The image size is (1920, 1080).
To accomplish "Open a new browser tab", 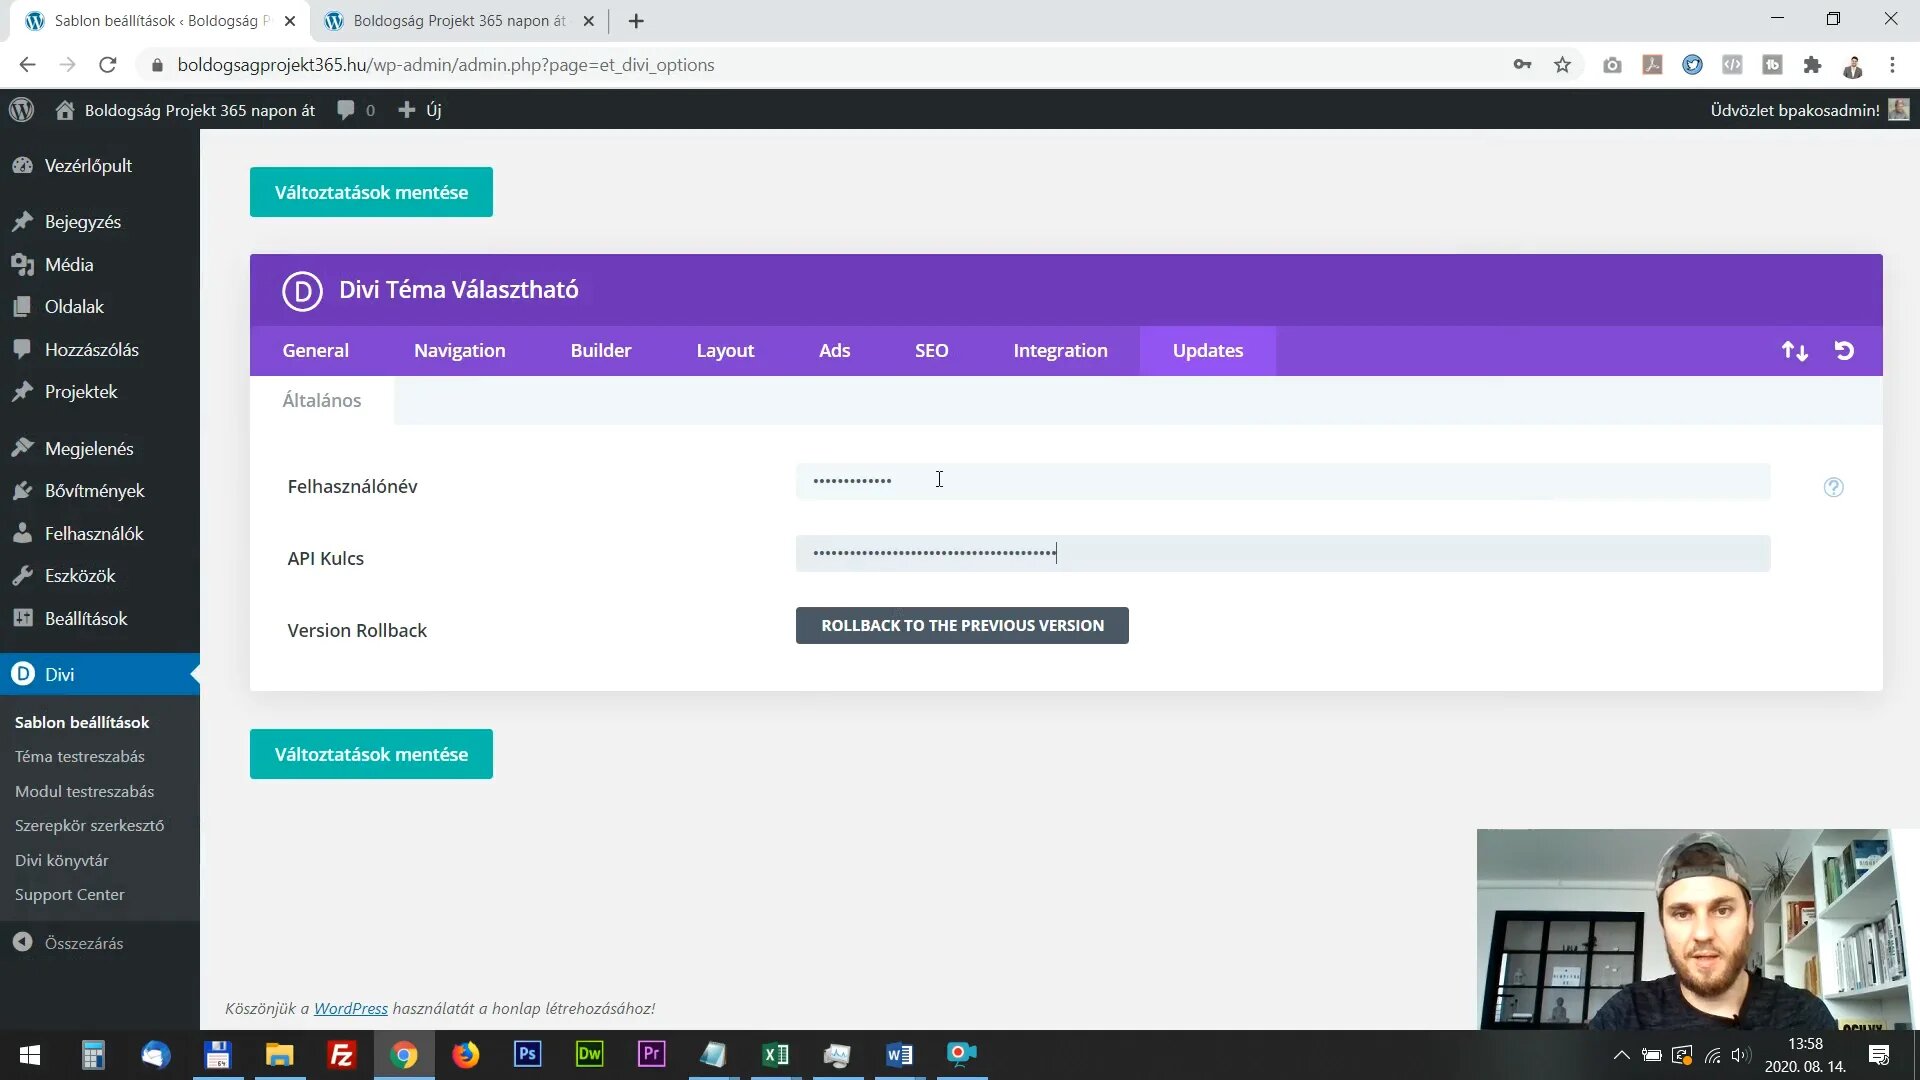I will [x=636, y=21].
